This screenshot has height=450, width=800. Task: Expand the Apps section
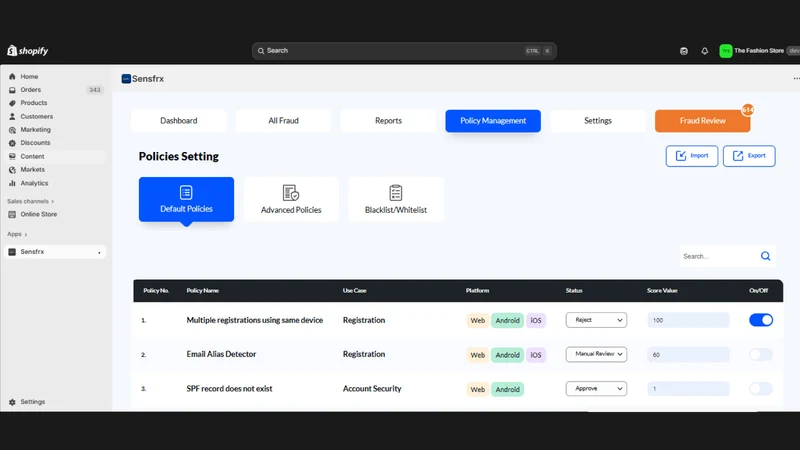pos(17,234)
